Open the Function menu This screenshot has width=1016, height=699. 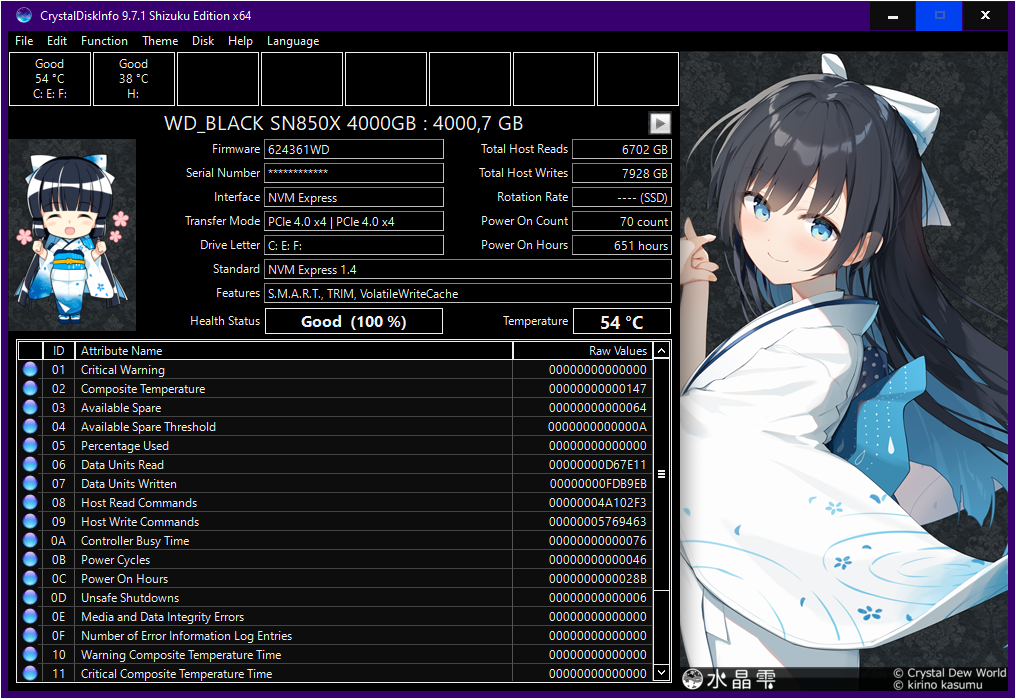104,41
